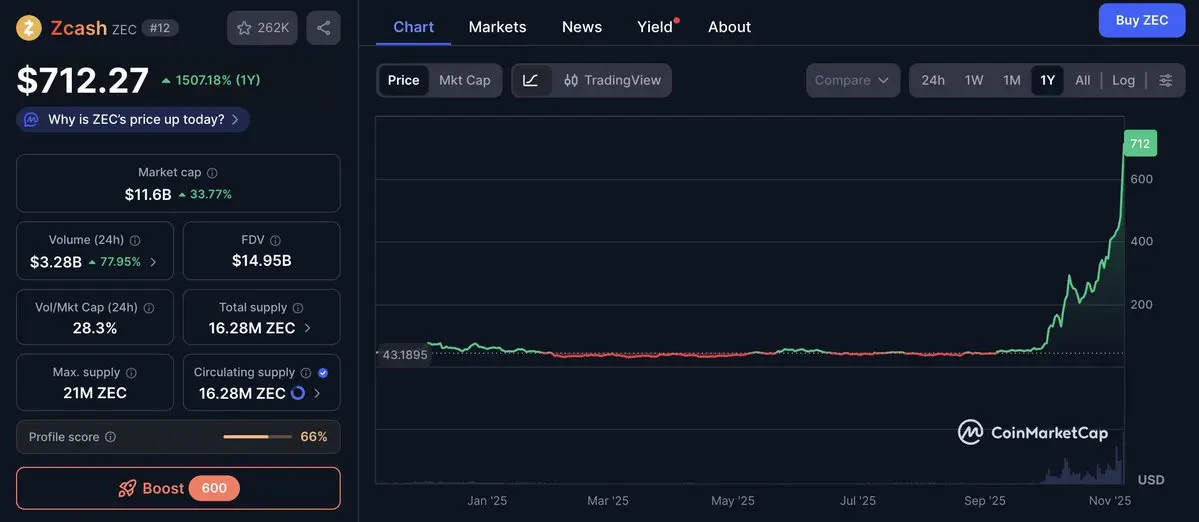Click the TradingView candlestick icon
Screen dimensions: 1199x522
571,80
